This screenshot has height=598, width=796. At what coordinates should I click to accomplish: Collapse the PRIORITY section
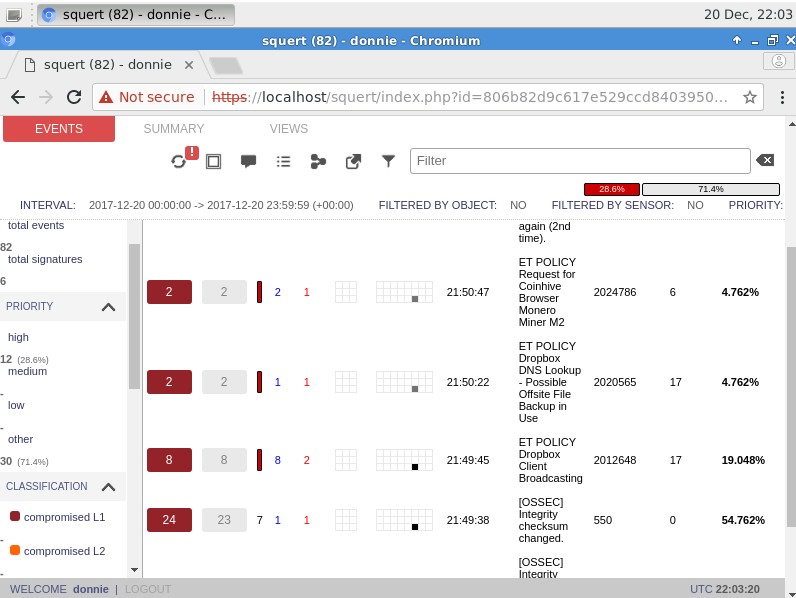coord(108,307)
